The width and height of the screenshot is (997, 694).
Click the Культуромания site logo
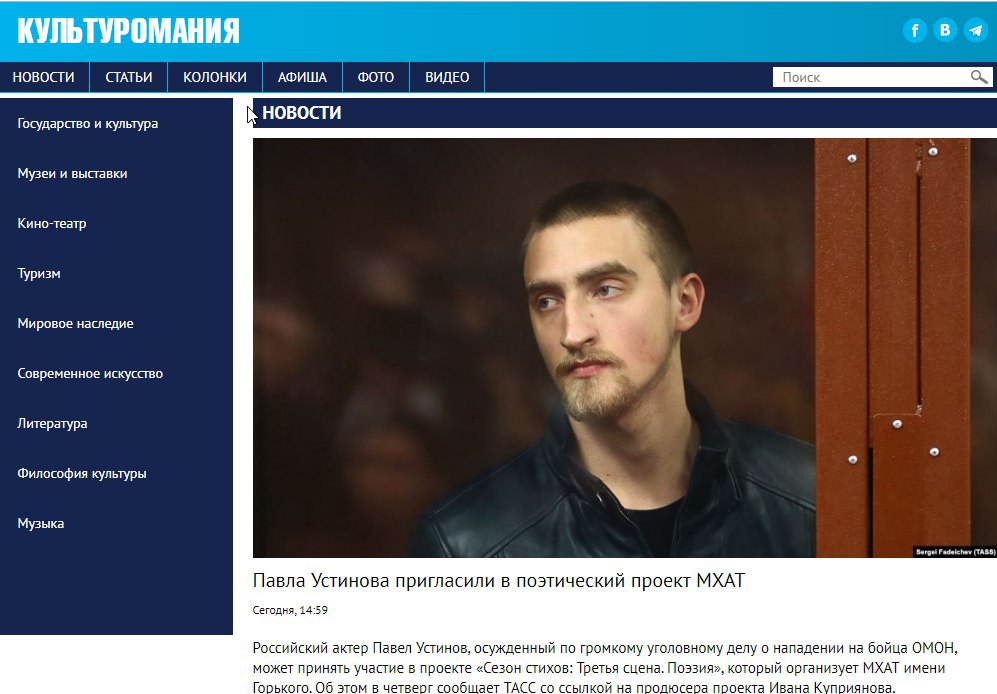128,31
